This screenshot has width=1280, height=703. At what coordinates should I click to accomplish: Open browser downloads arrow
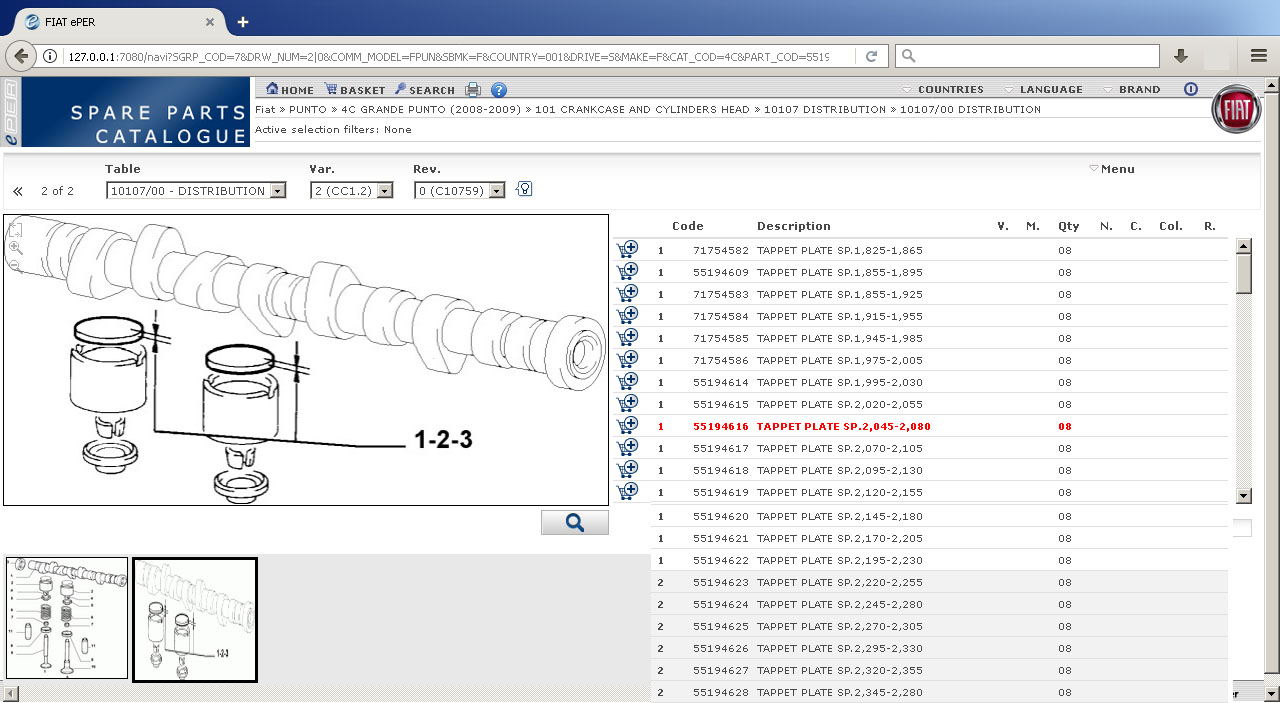coord(1180,56)
